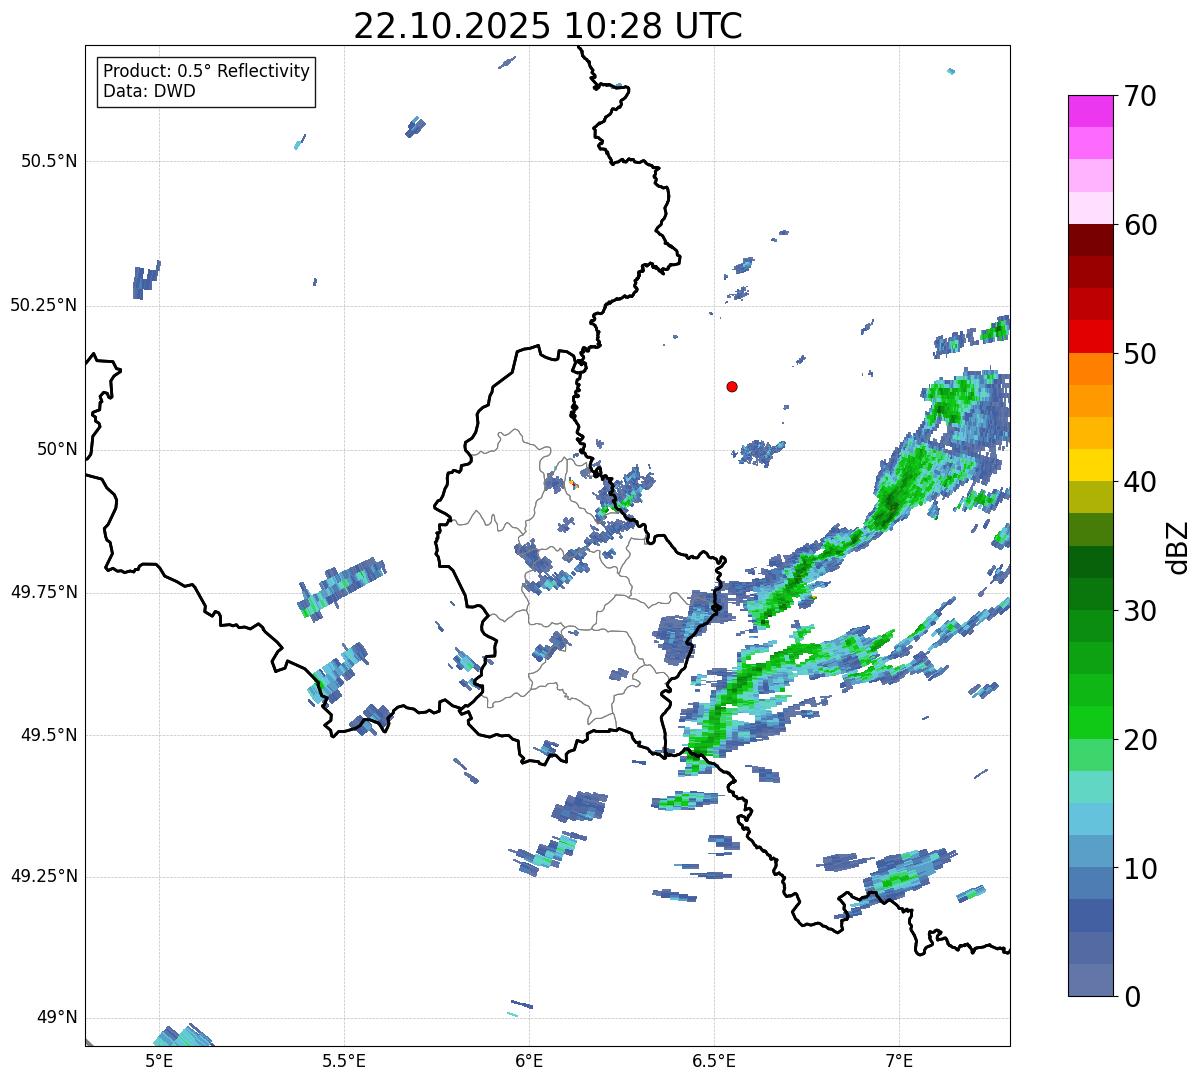Click the longitude label 6°E
Viewport: 1202px width, 1081px height.
point(529,1060)
